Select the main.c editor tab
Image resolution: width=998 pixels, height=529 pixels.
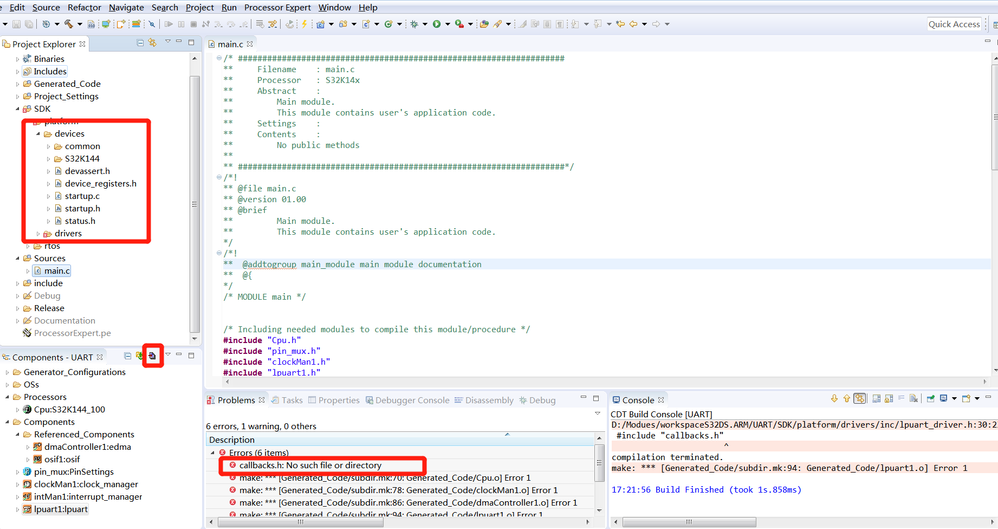pos(230,44)
